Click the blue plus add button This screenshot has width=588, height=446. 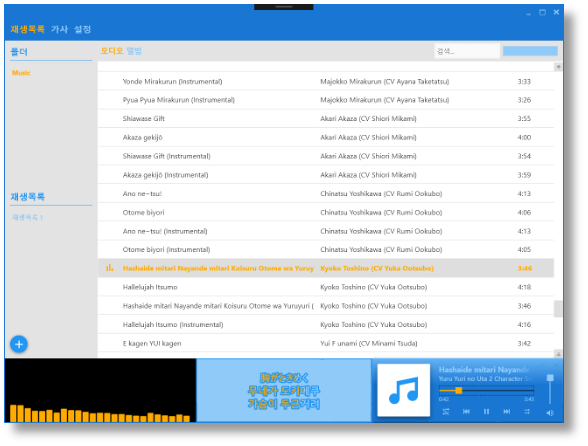[19, 344]
